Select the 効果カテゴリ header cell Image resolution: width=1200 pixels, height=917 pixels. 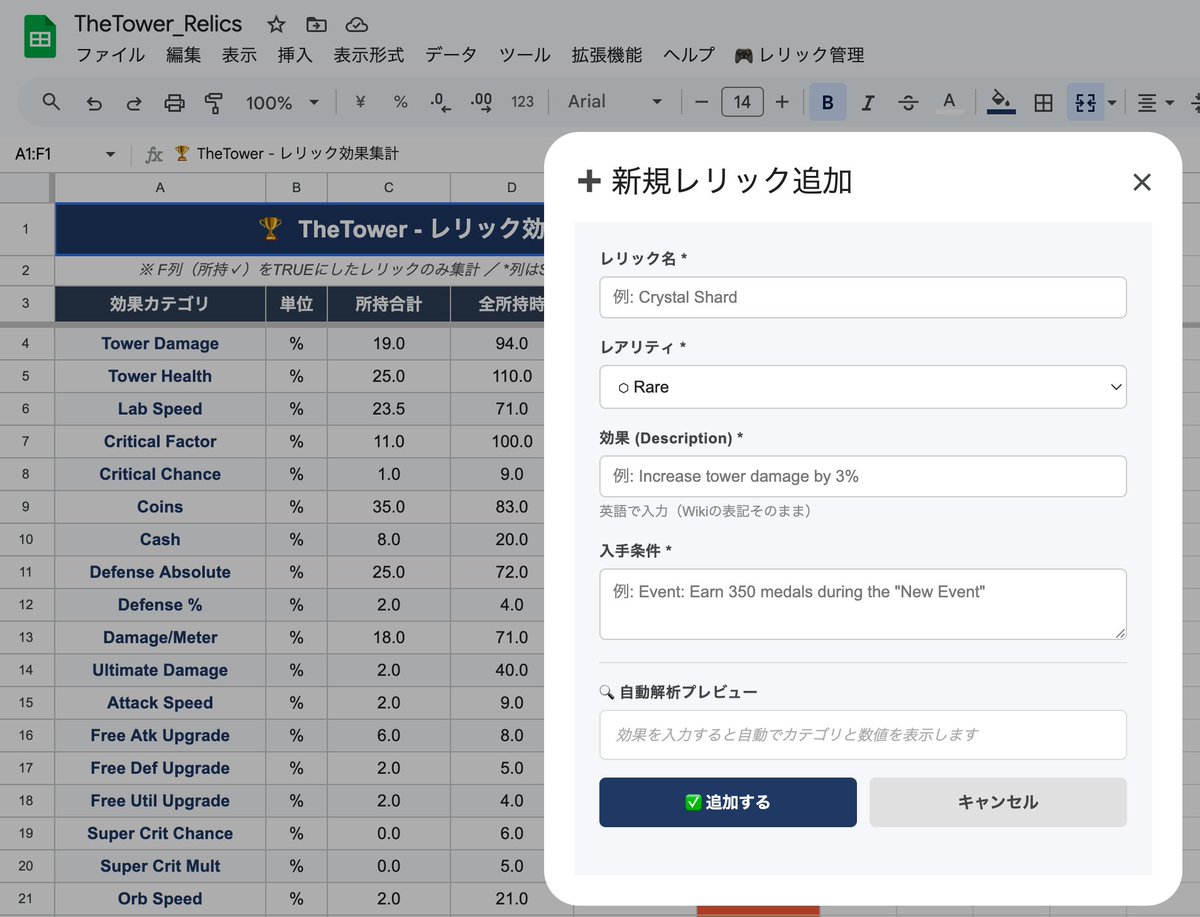[160, 304]
